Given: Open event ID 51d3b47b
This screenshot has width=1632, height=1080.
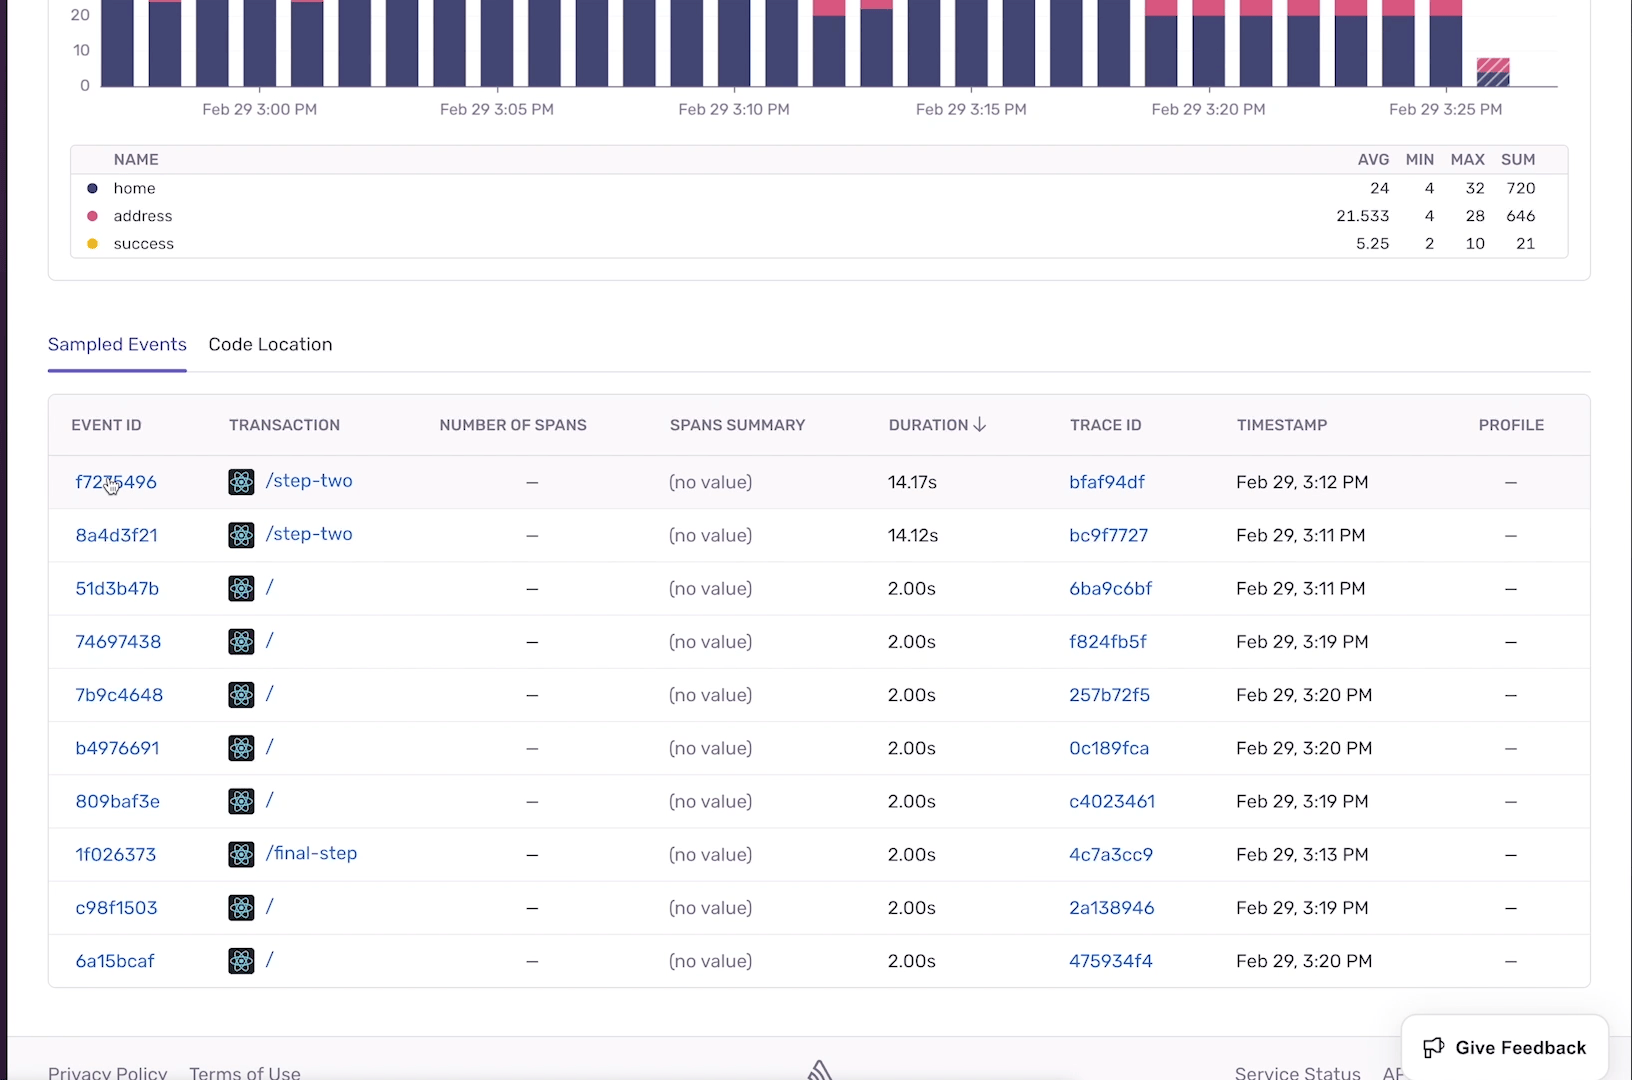Looking at the screenshot, I should point(117,588).
